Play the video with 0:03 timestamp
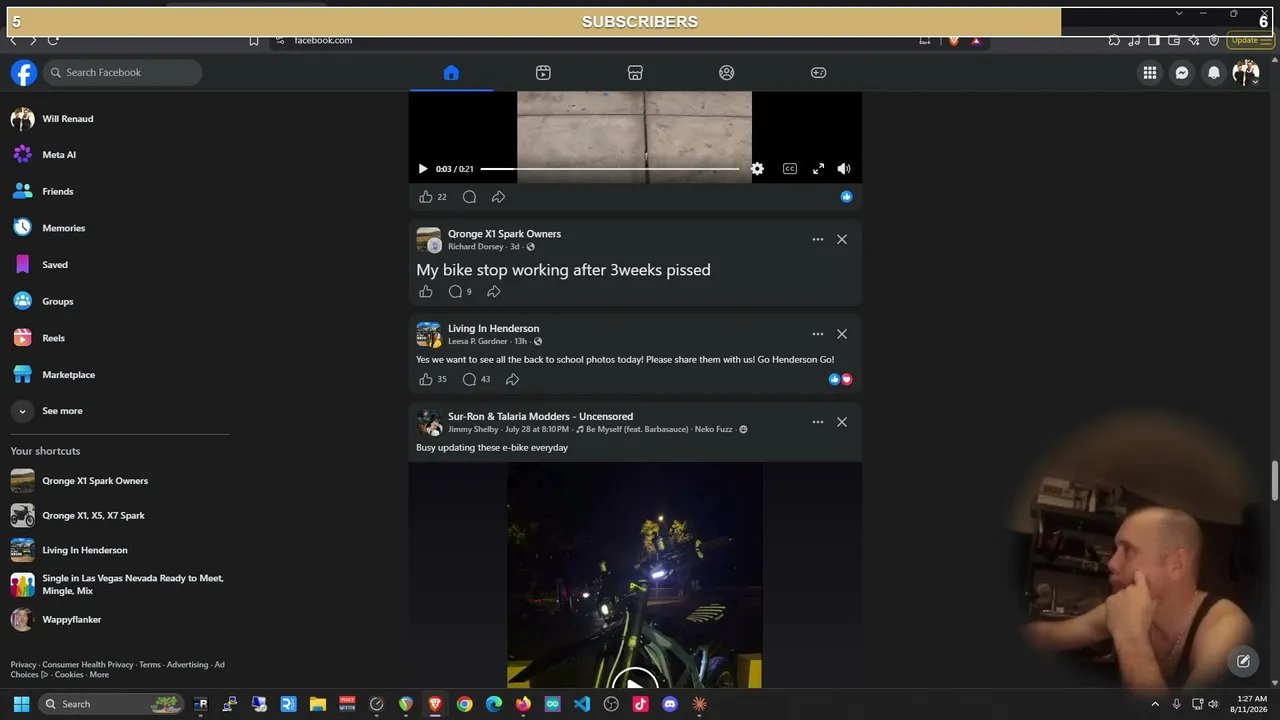Viewport: 1280px width, 720px height. click(422, 169)
